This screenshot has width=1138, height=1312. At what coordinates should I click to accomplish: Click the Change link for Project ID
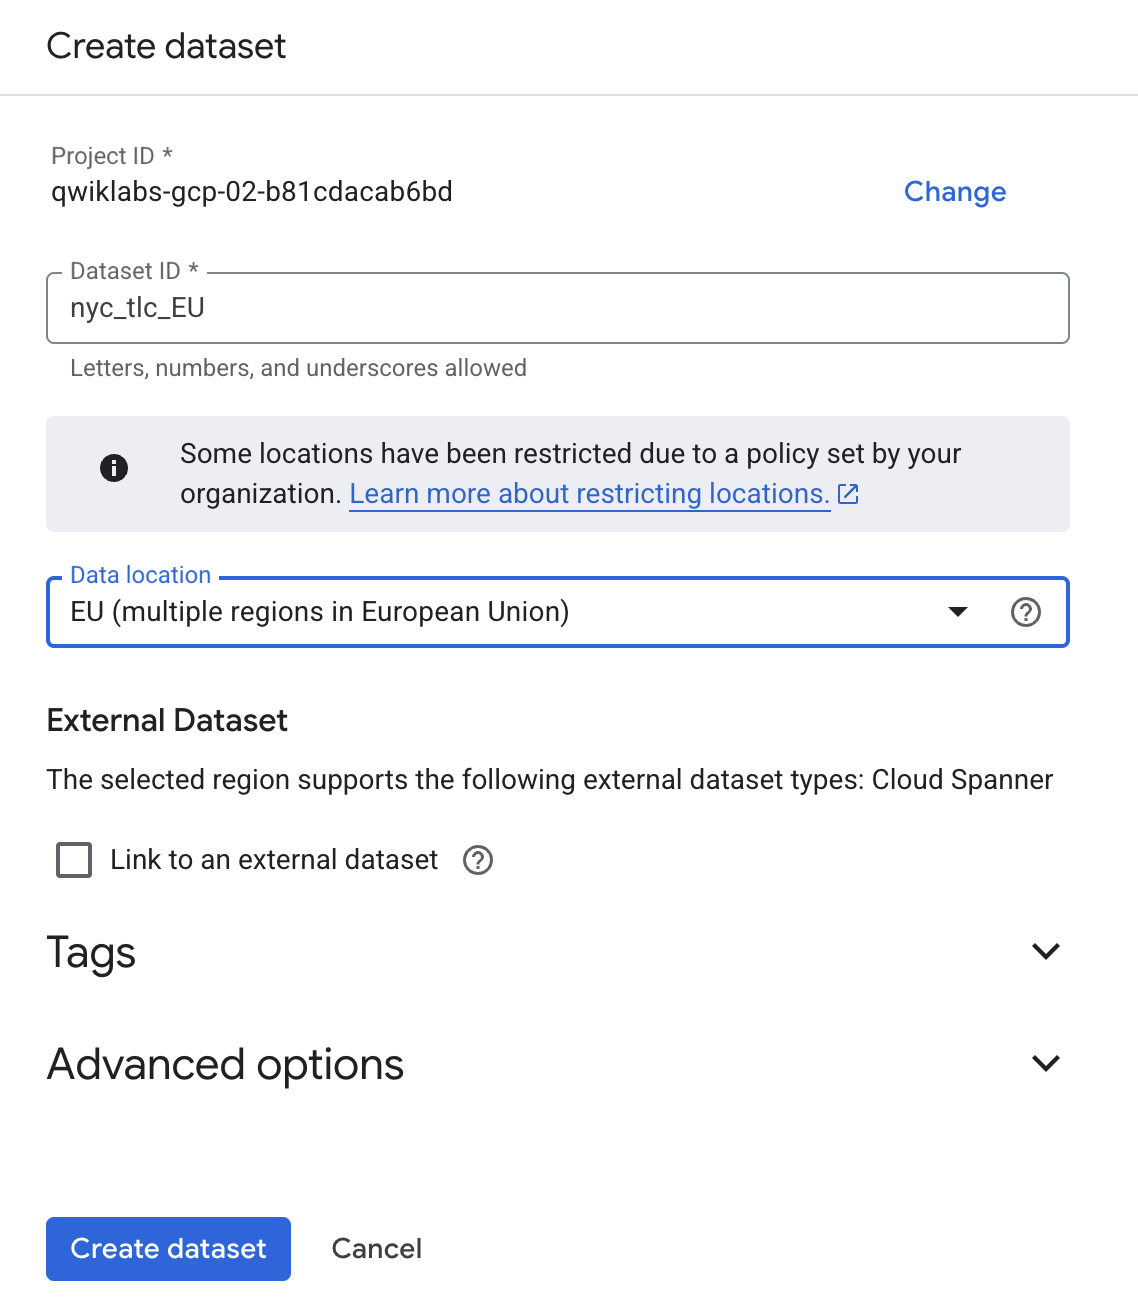954,192
